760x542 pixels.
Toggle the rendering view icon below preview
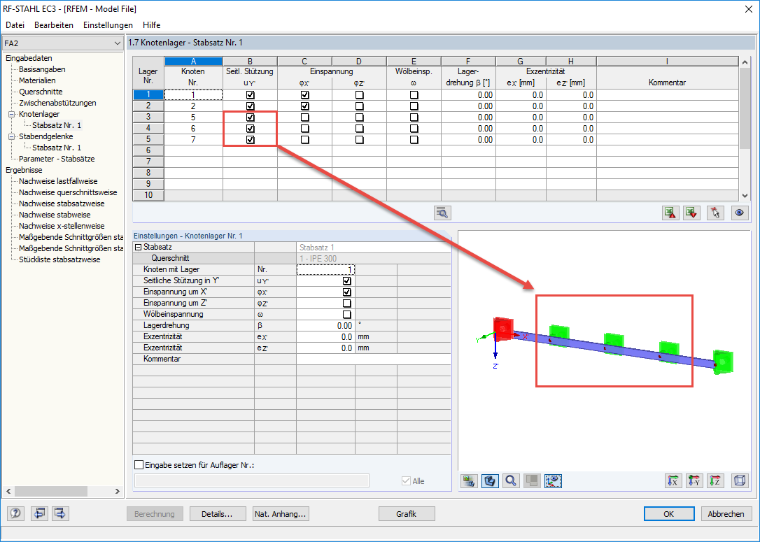coord(490,480)
